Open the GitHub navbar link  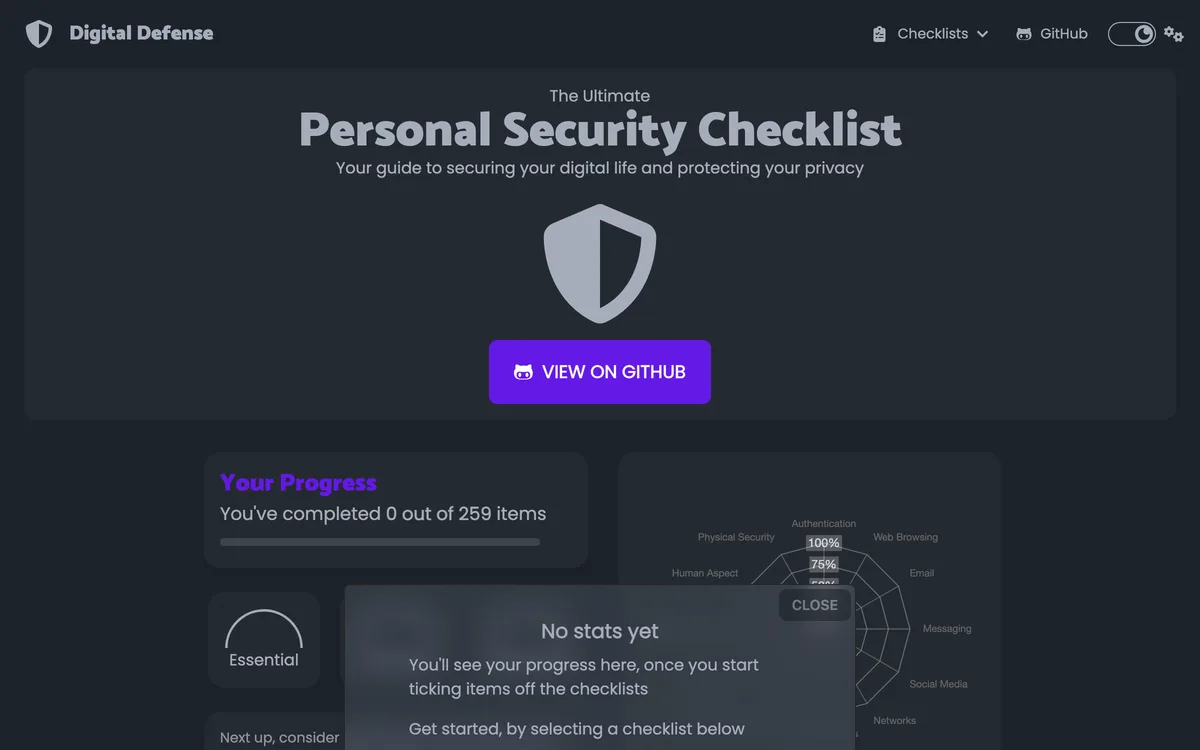[x=1052, y=34]
